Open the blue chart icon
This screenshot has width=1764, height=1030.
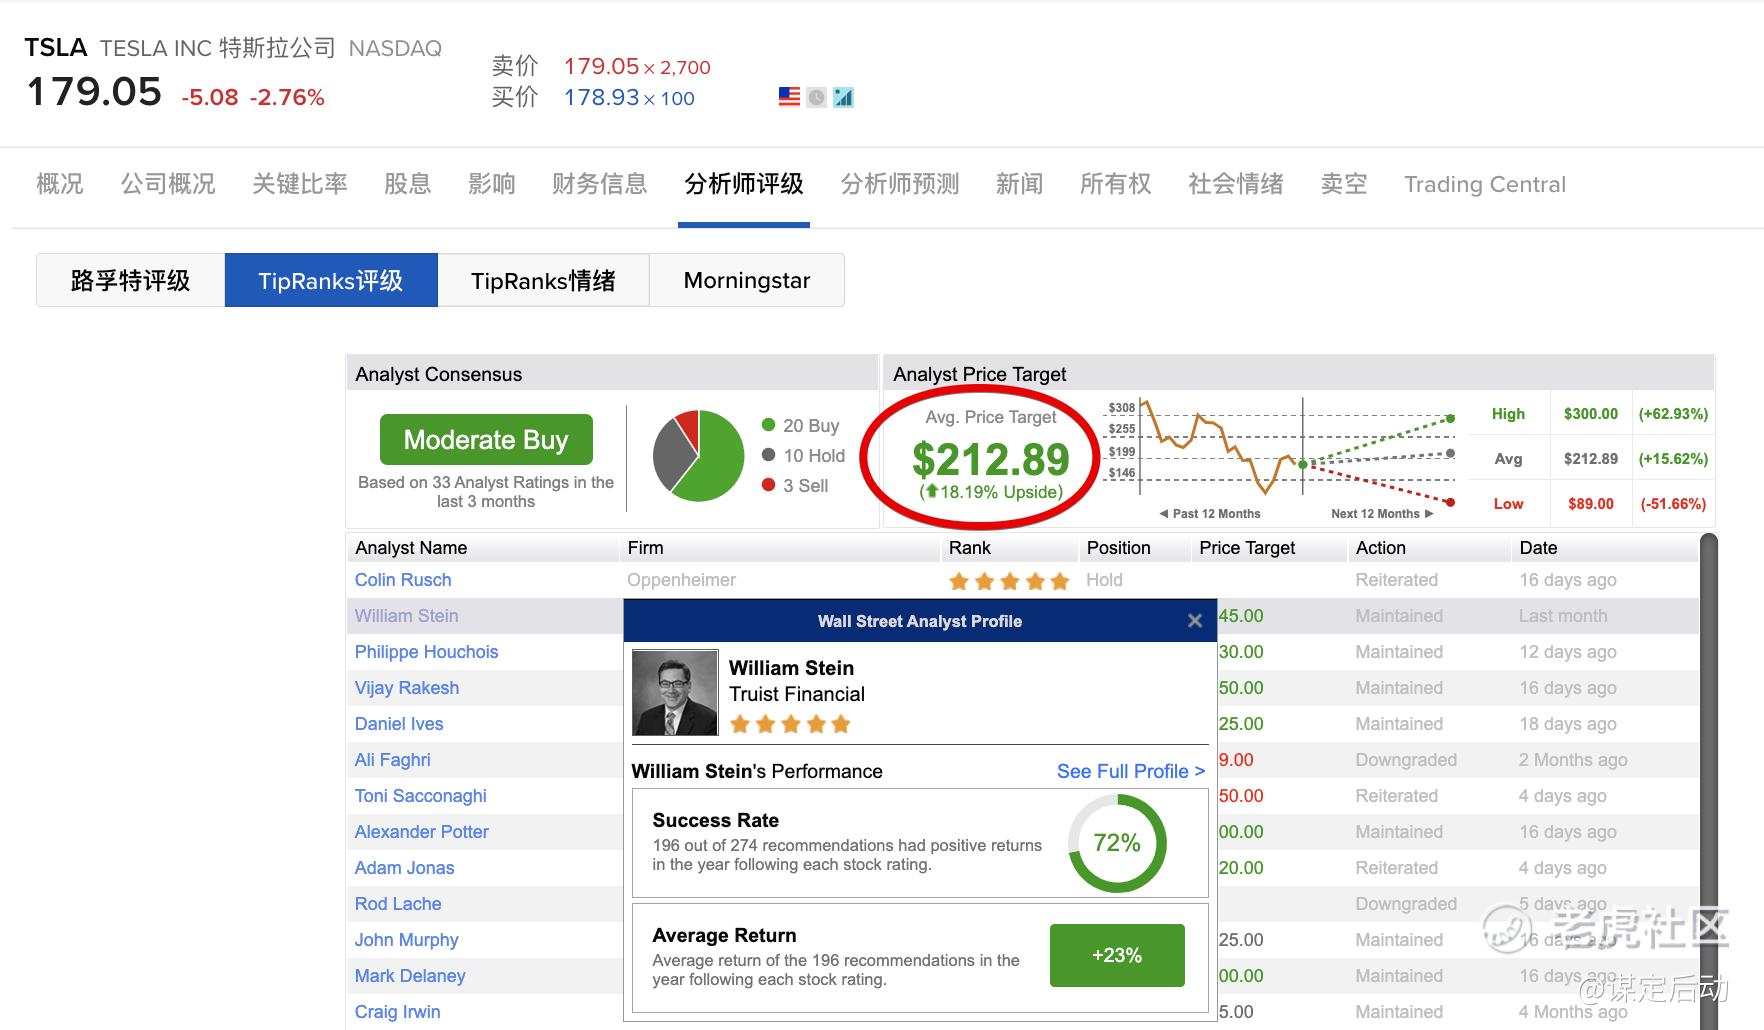pyautogui.click(x=844, y=97)
